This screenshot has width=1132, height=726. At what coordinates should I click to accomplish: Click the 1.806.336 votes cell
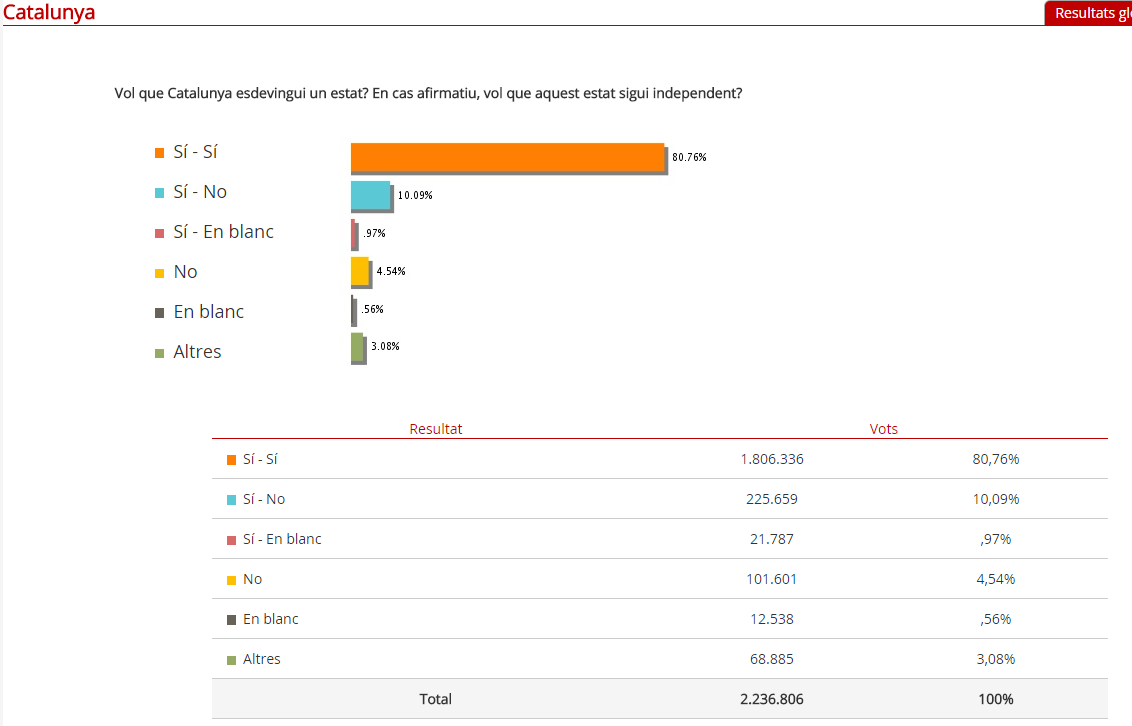pyautogui.click(x=771, y=459)
